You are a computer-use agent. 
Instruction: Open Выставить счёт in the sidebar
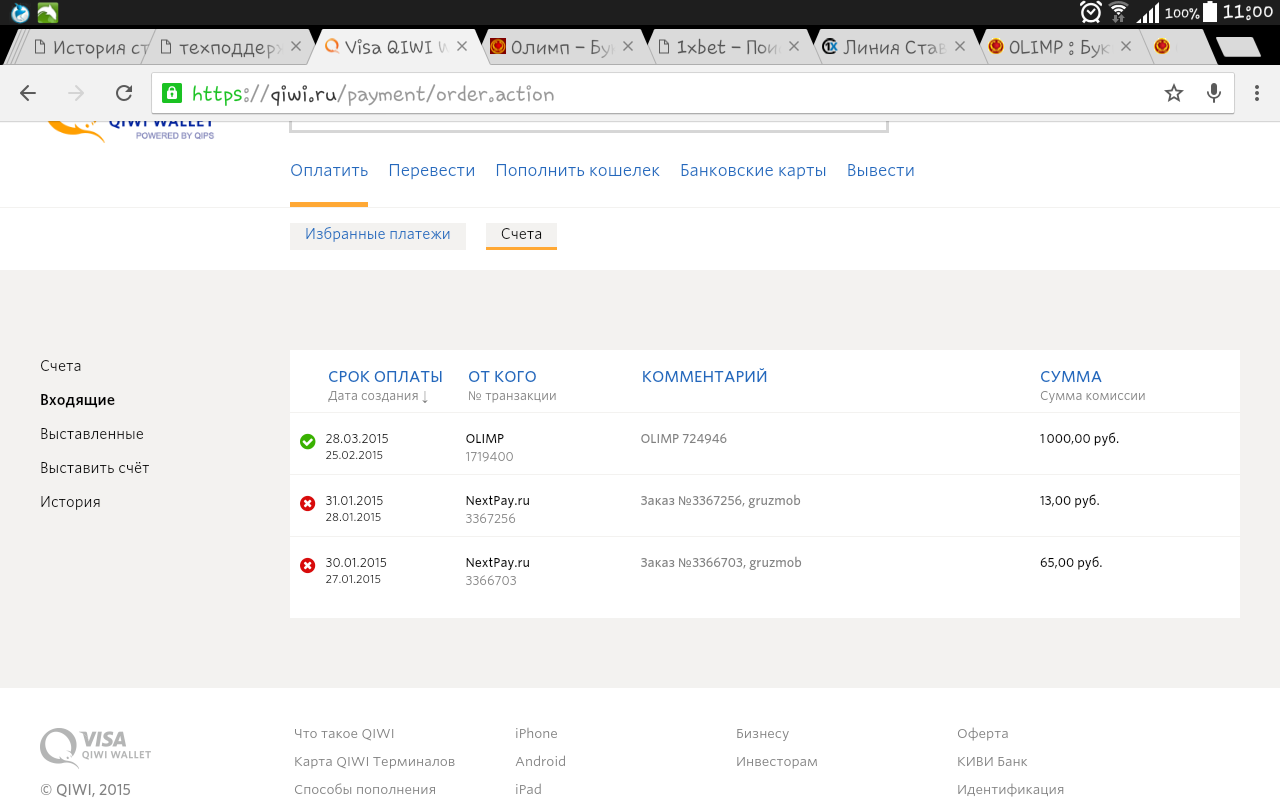click(x=95, y=468)
